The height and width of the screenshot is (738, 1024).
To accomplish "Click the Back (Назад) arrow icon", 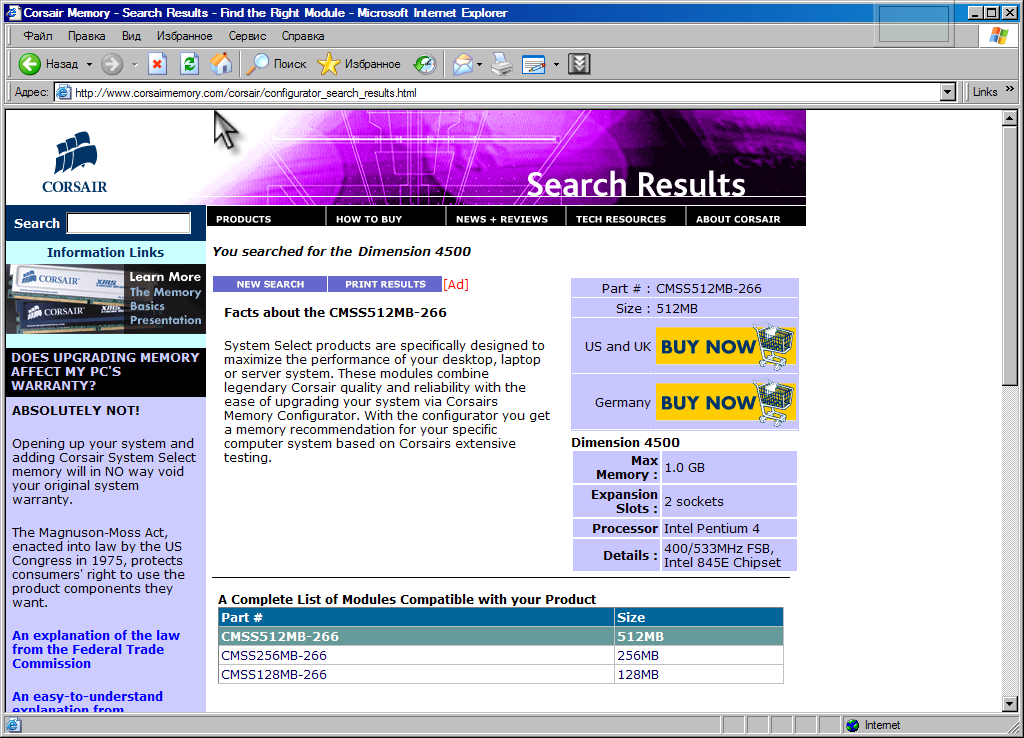I will [29, 64].
